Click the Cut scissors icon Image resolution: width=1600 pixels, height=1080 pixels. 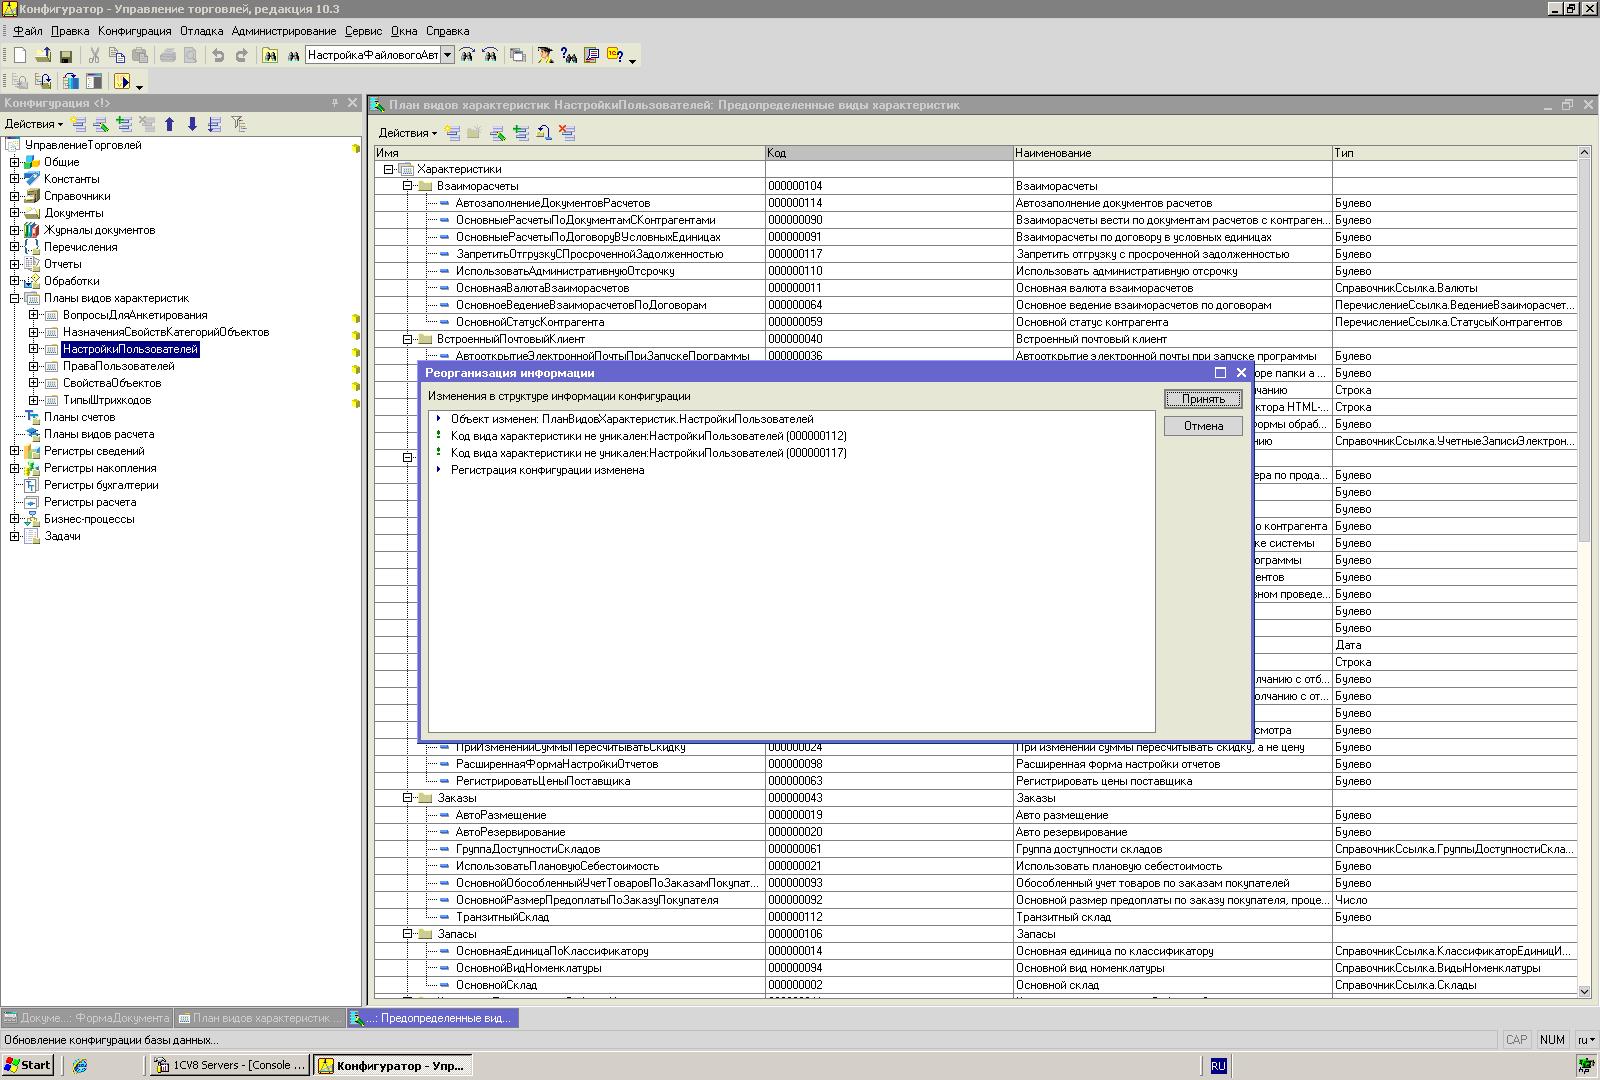[x=94, y=56]
